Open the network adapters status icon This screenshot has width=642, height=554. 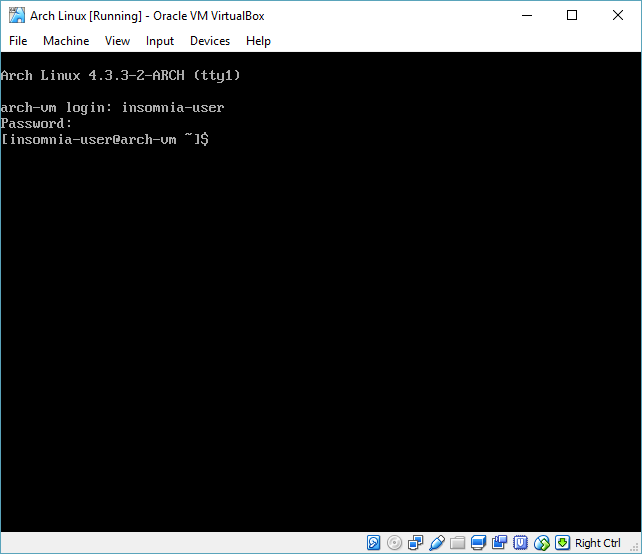tap(416, 543)
